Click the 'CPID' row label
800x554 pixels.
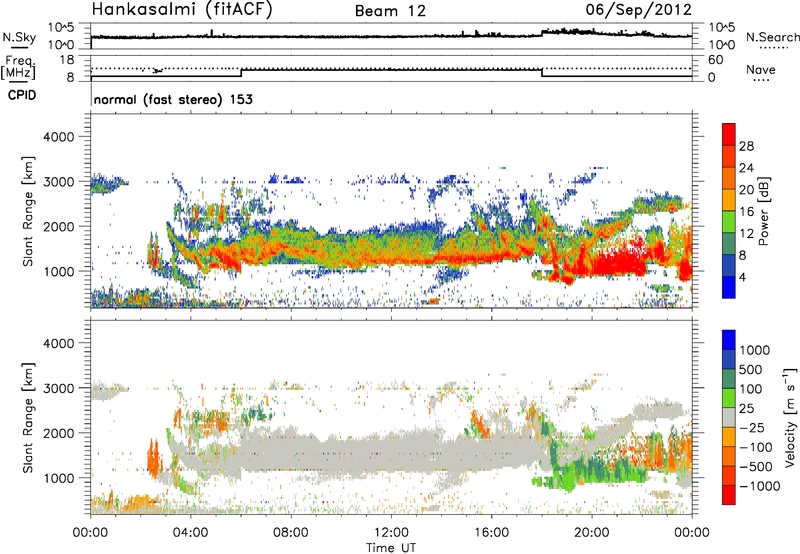pos(22,95)
